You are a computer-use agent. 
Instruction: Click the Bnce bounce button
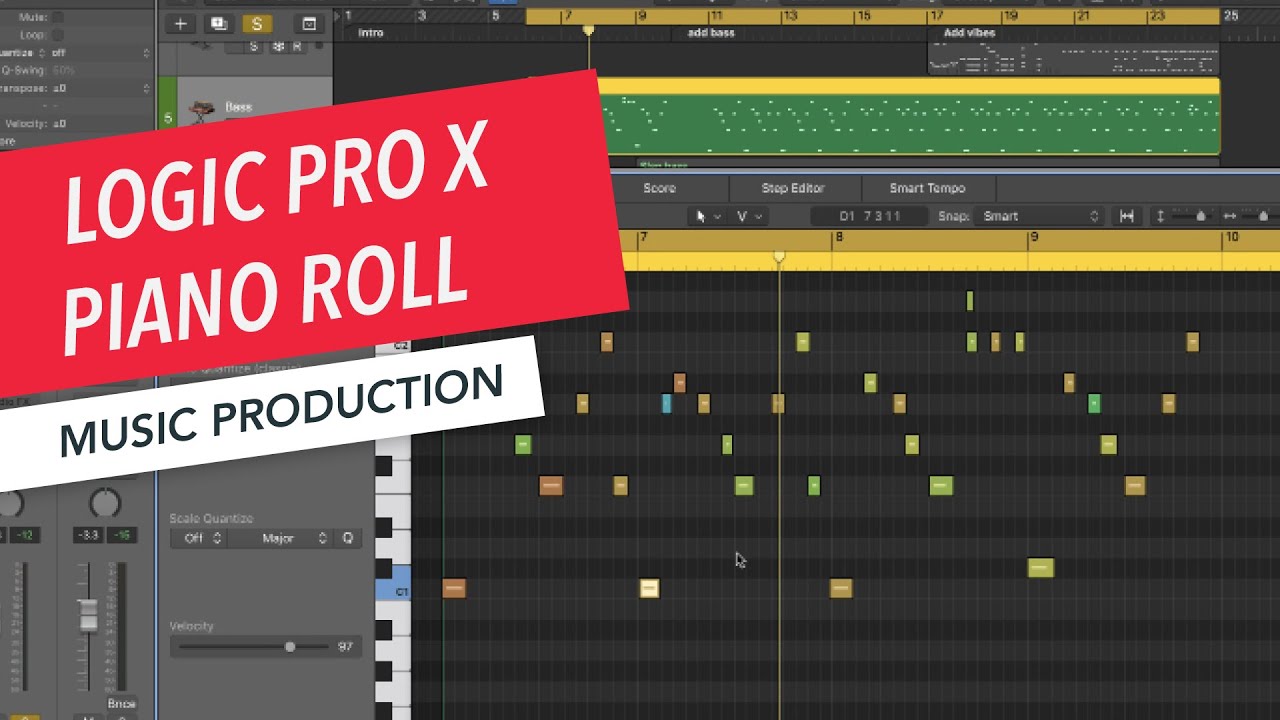pyautogui.click(x=121, y=703)
